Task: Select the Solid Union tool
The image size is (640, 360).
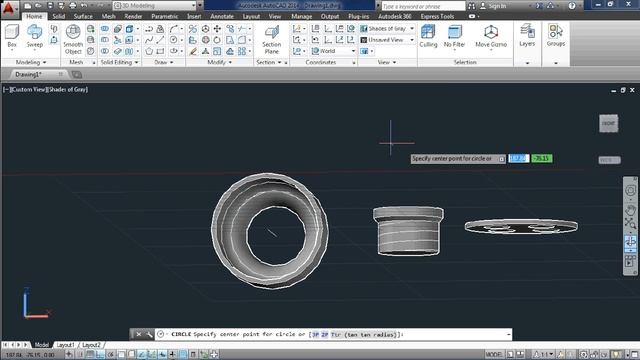Action: coord(105,29)
